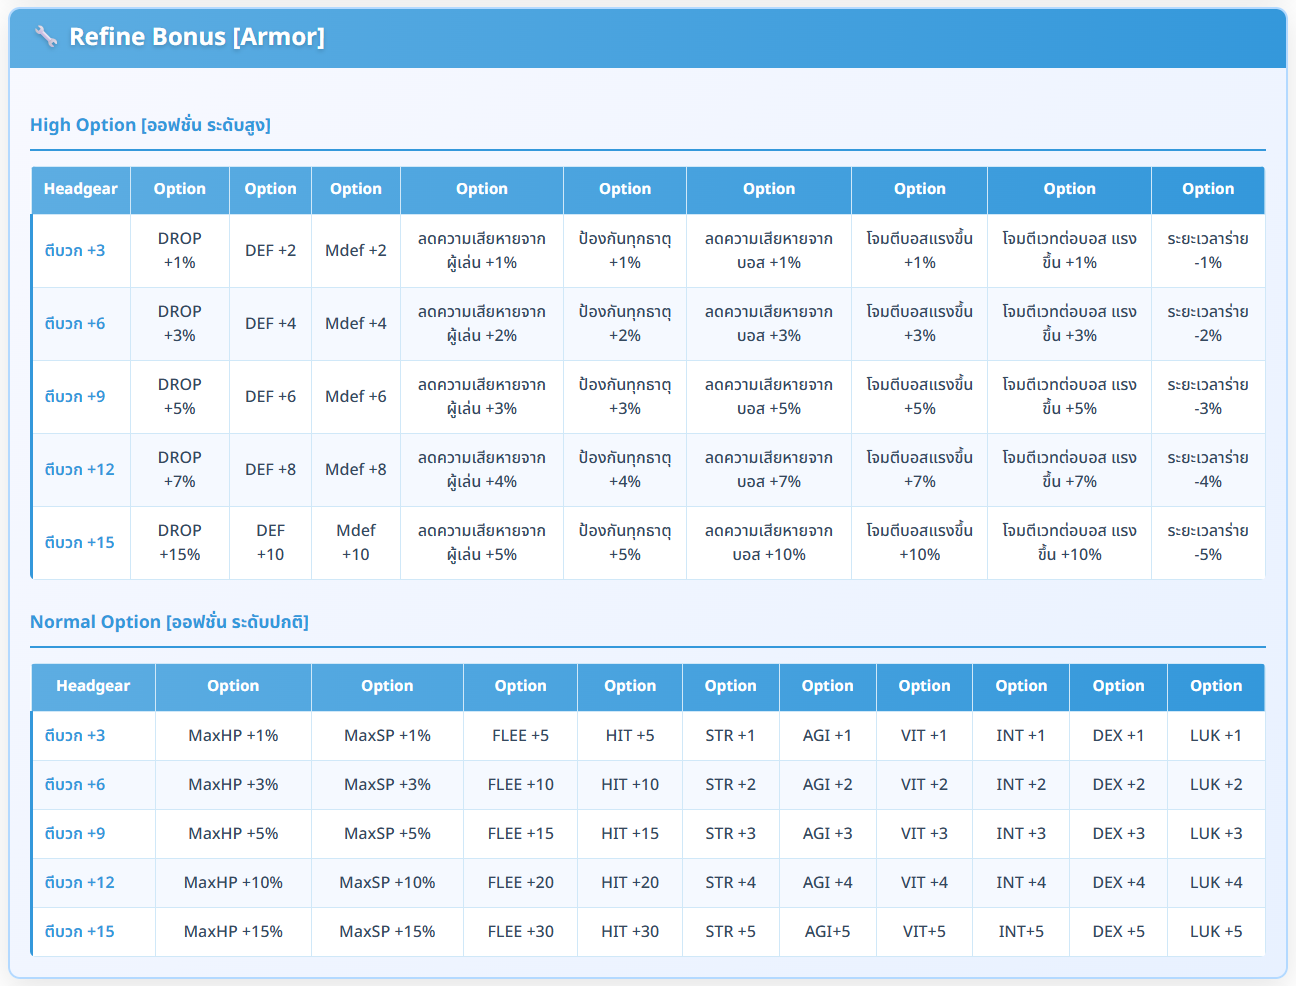Click ตีบวก +12 row label in Normal Option table
The image size is (1296, 986).
79,883
